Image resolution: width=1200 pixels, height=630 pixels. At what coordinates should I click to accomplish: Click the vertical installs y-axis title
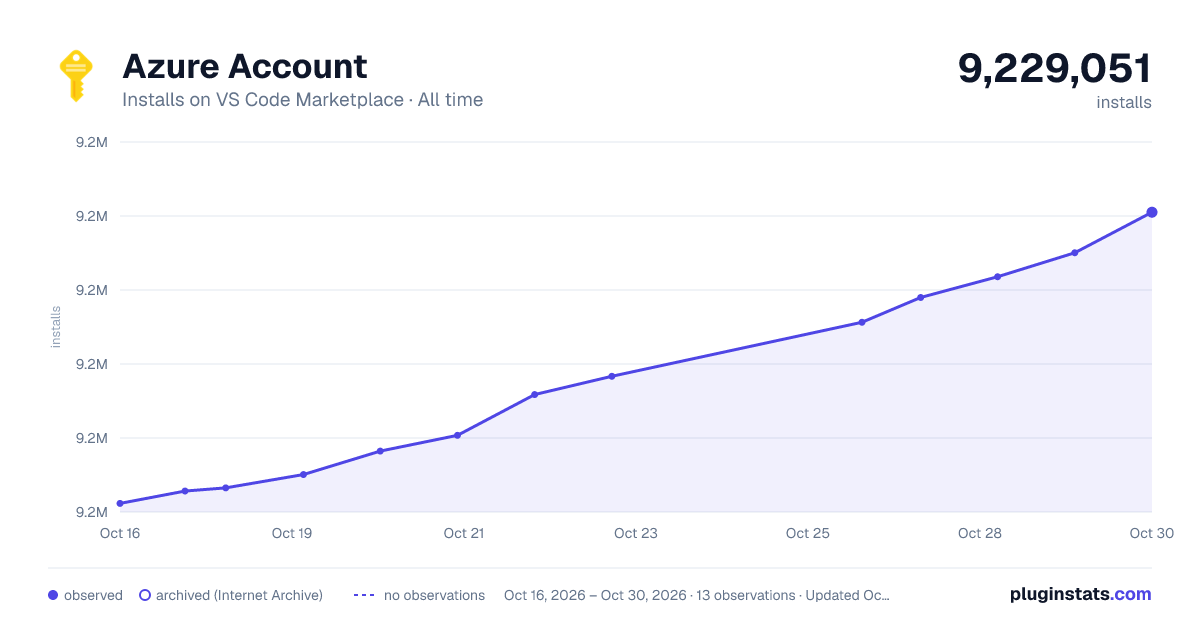pos(56,327)
